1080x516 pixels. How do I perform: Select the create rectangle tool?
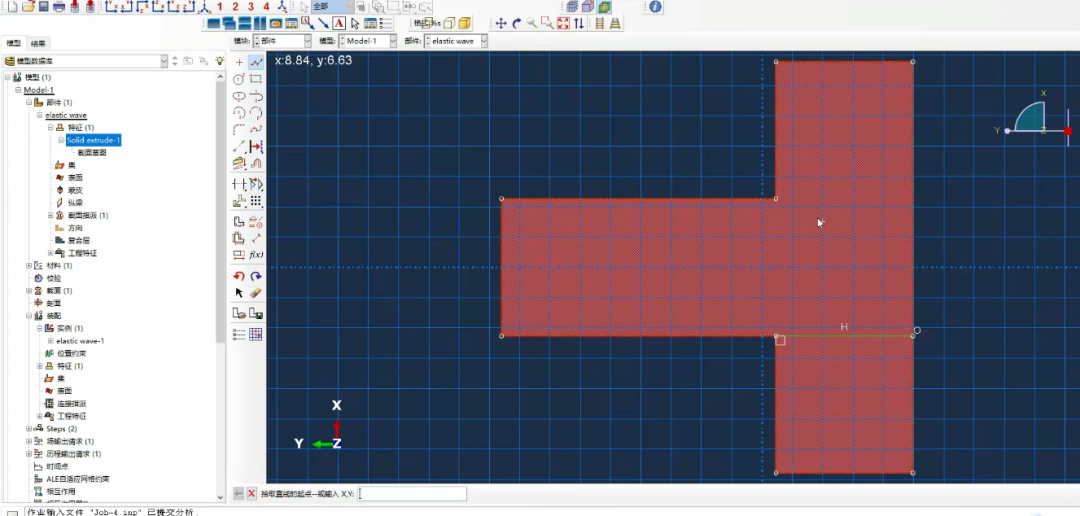click(256, 79)
